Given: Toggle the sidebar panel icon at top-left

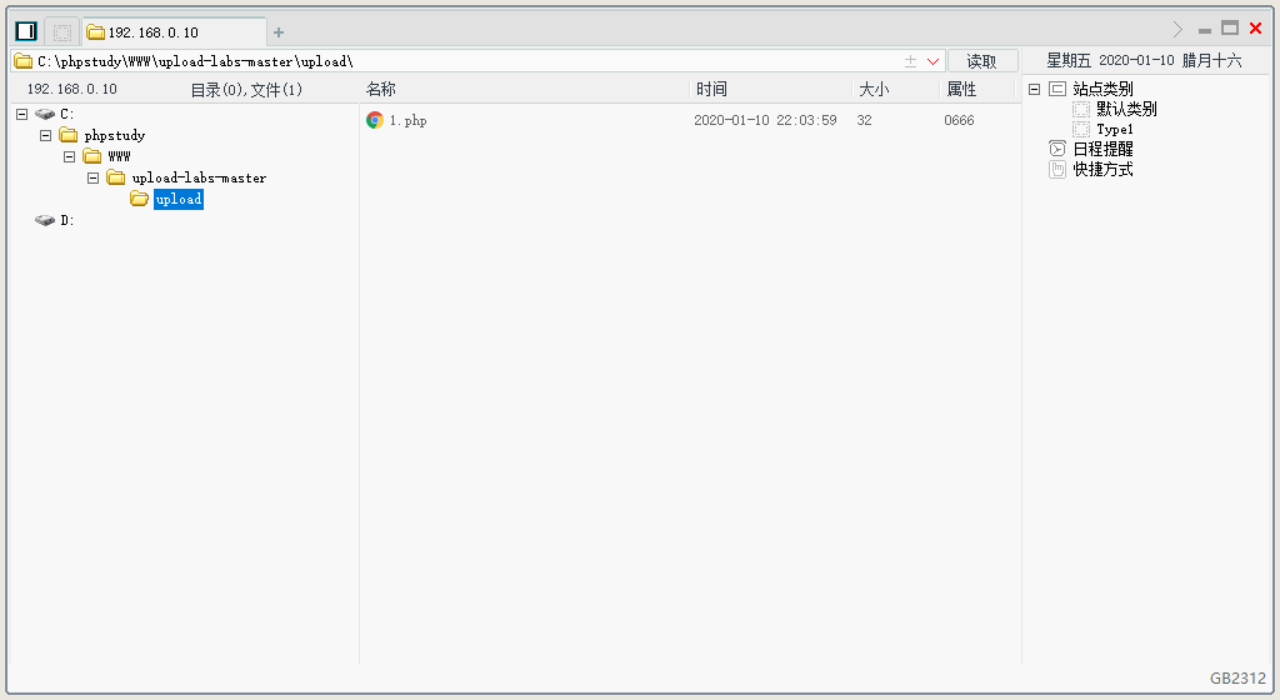Looking at the screenshot, I should (26, 31).
